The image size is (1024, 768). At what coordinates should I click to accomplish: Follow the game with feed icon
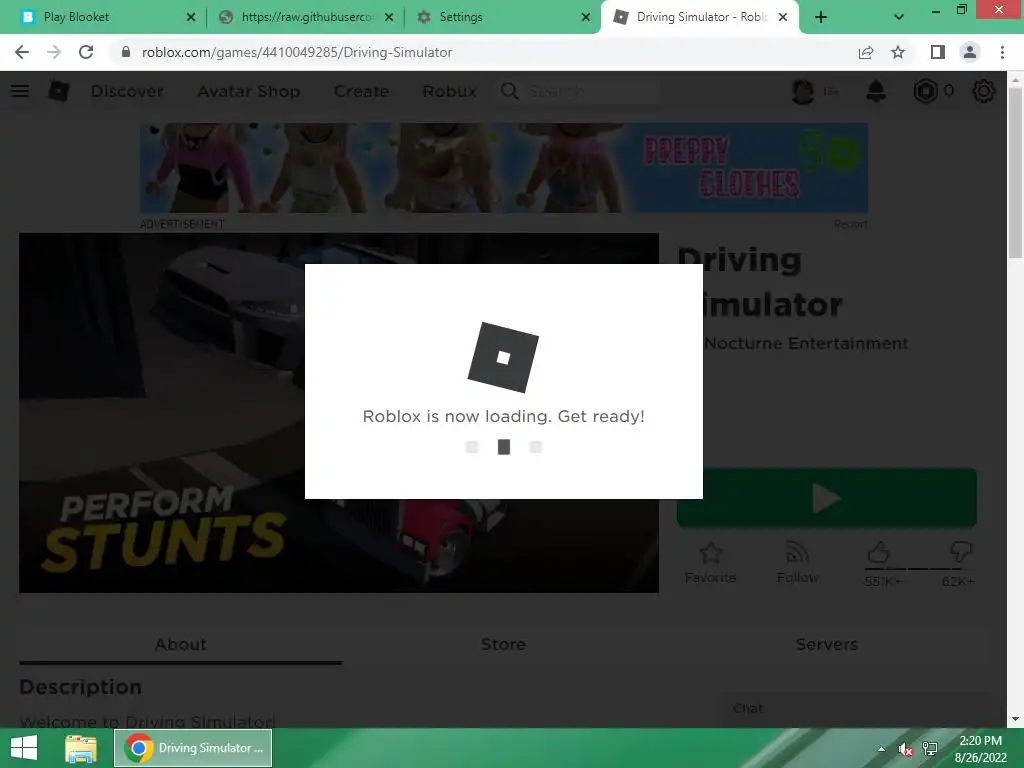(797, 552)
